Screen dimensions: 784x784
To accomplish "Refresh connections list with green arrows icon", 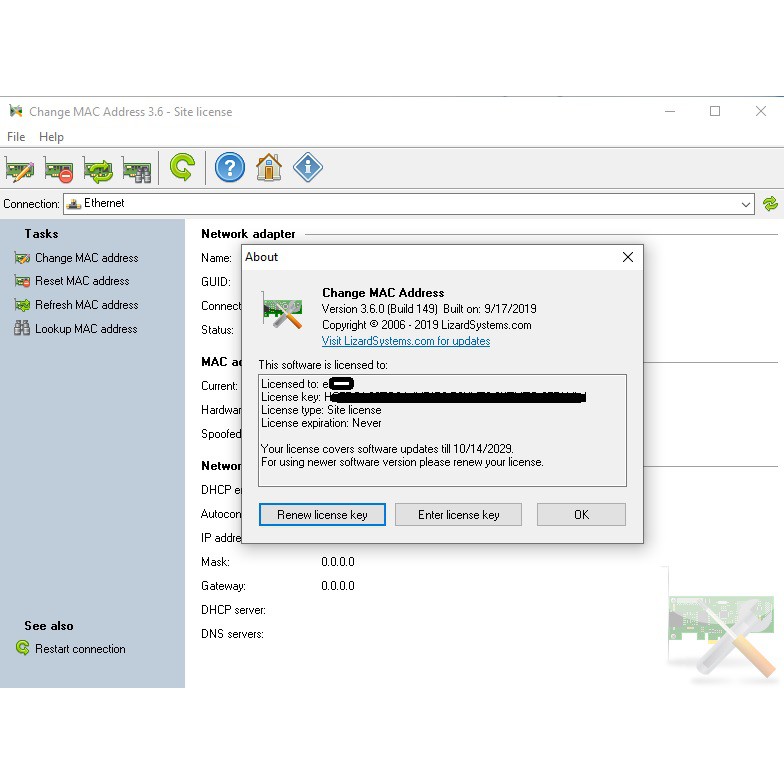I will pyautogui.click(x=770, y=204).
